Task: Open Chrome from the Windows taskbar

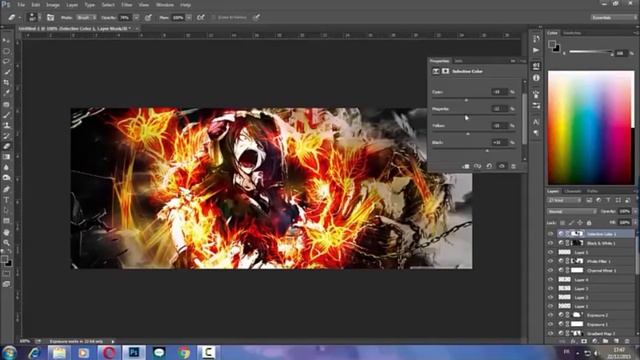Action: point(184,352)
